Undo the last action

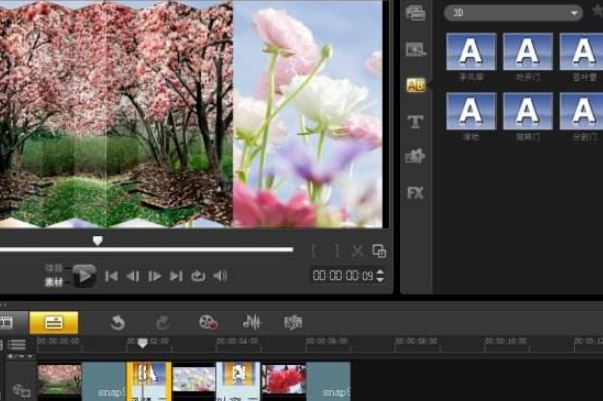point(117,323)
